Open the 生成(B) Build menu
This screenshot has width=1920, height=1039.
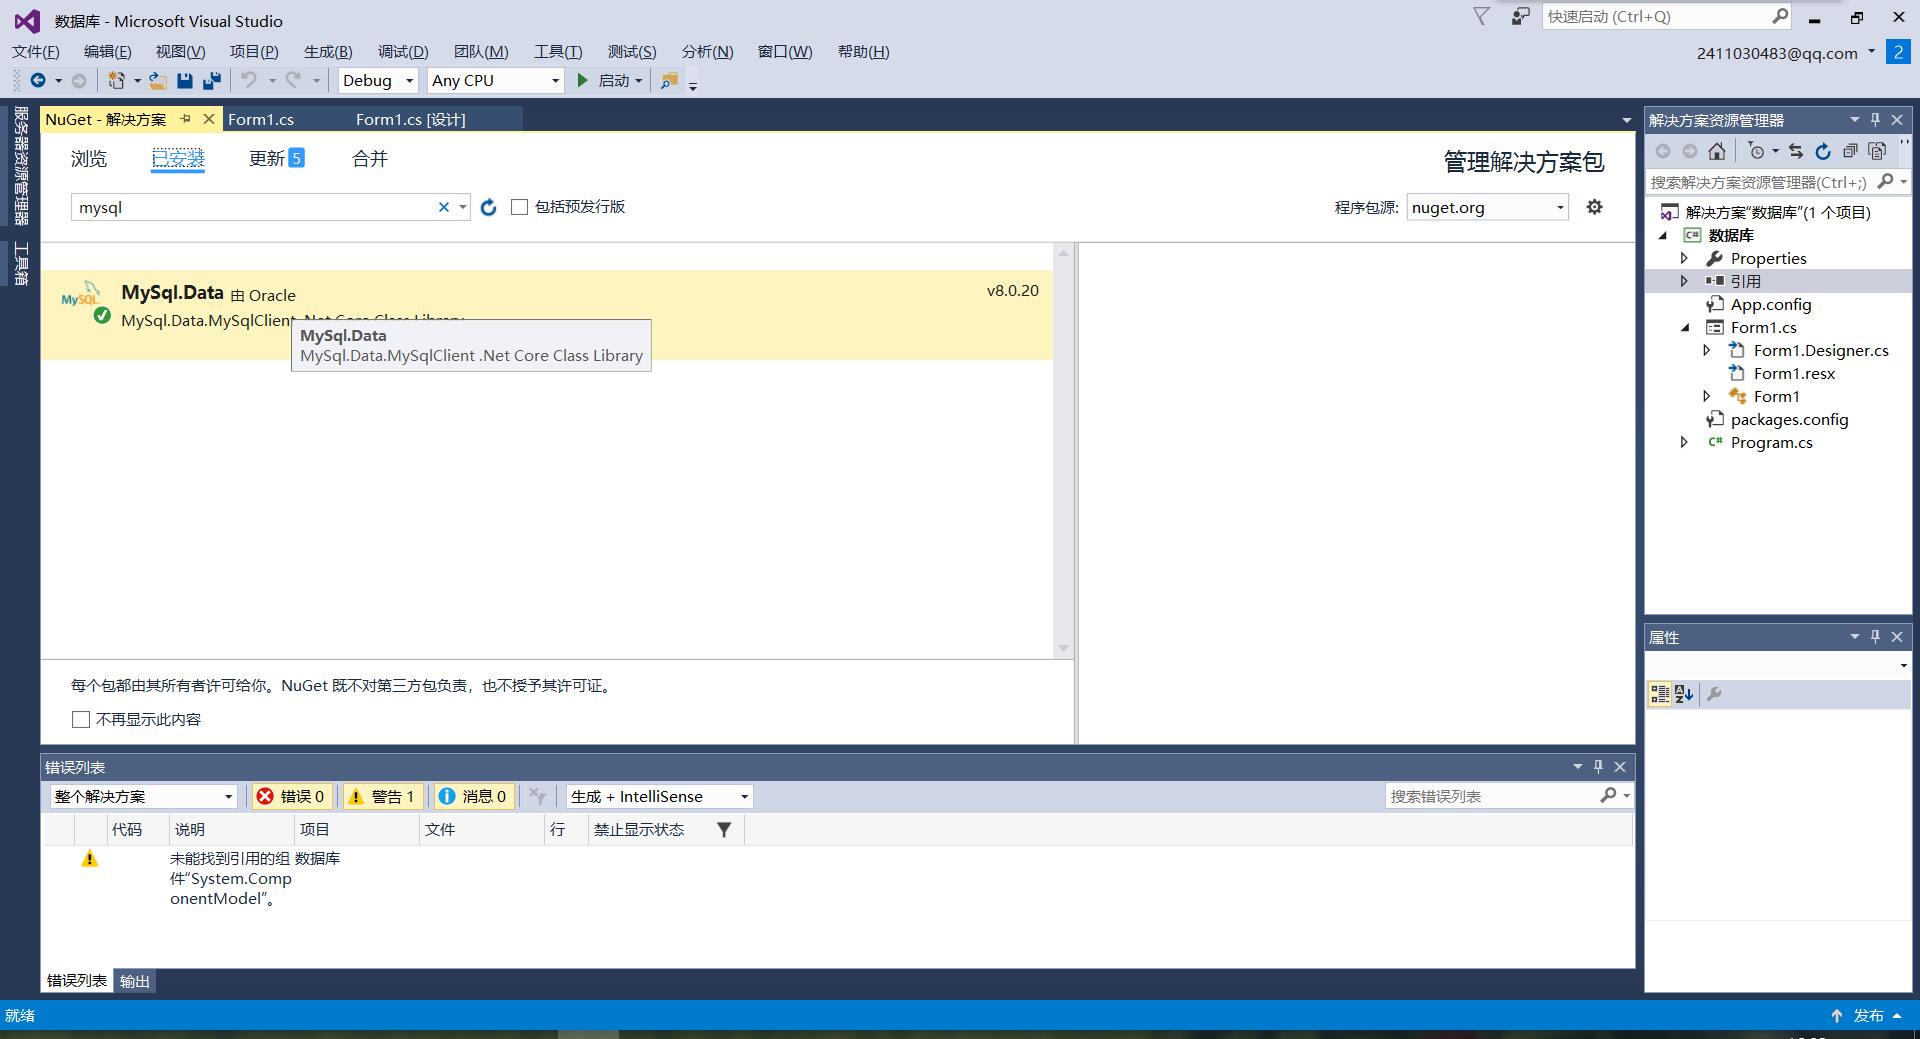pyautogui.click(x=328, y=52)
